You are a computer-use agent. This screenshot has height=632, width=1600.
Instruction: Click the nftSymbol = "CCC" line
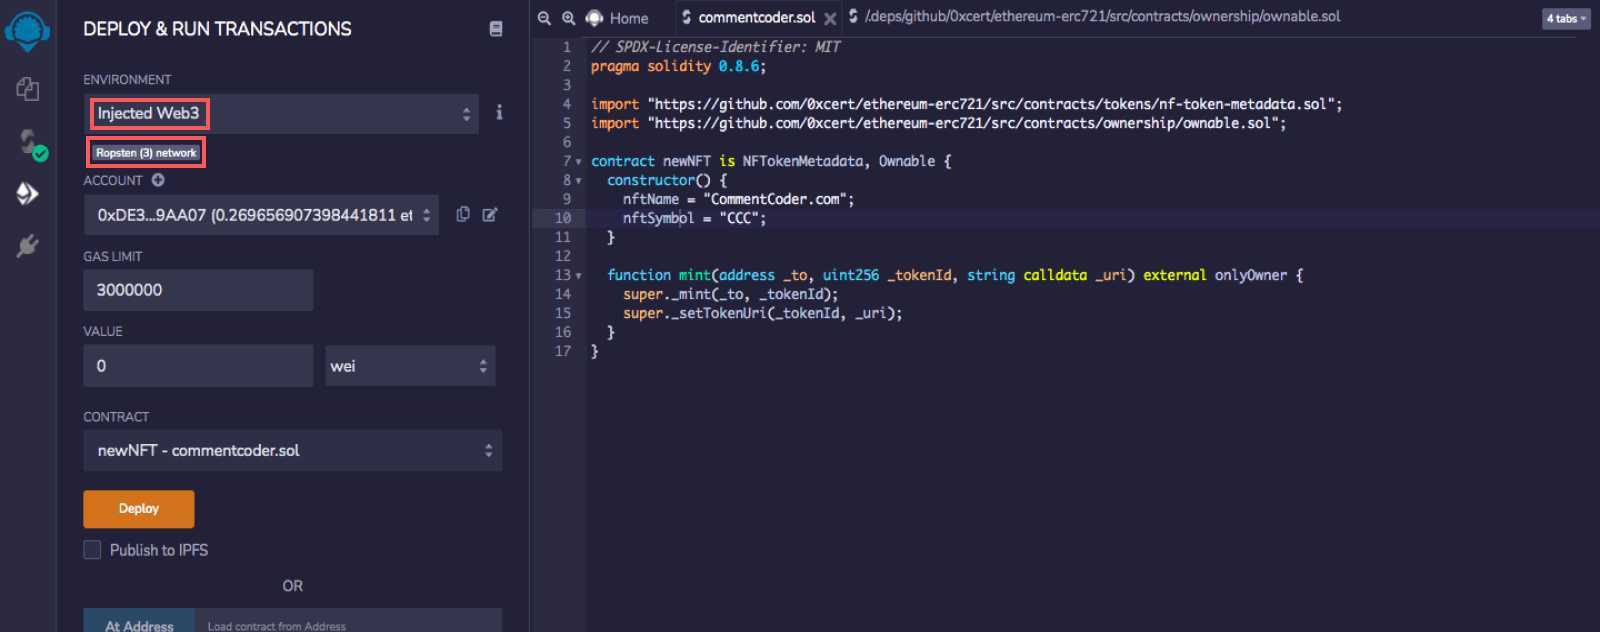[x=694, y=218]
